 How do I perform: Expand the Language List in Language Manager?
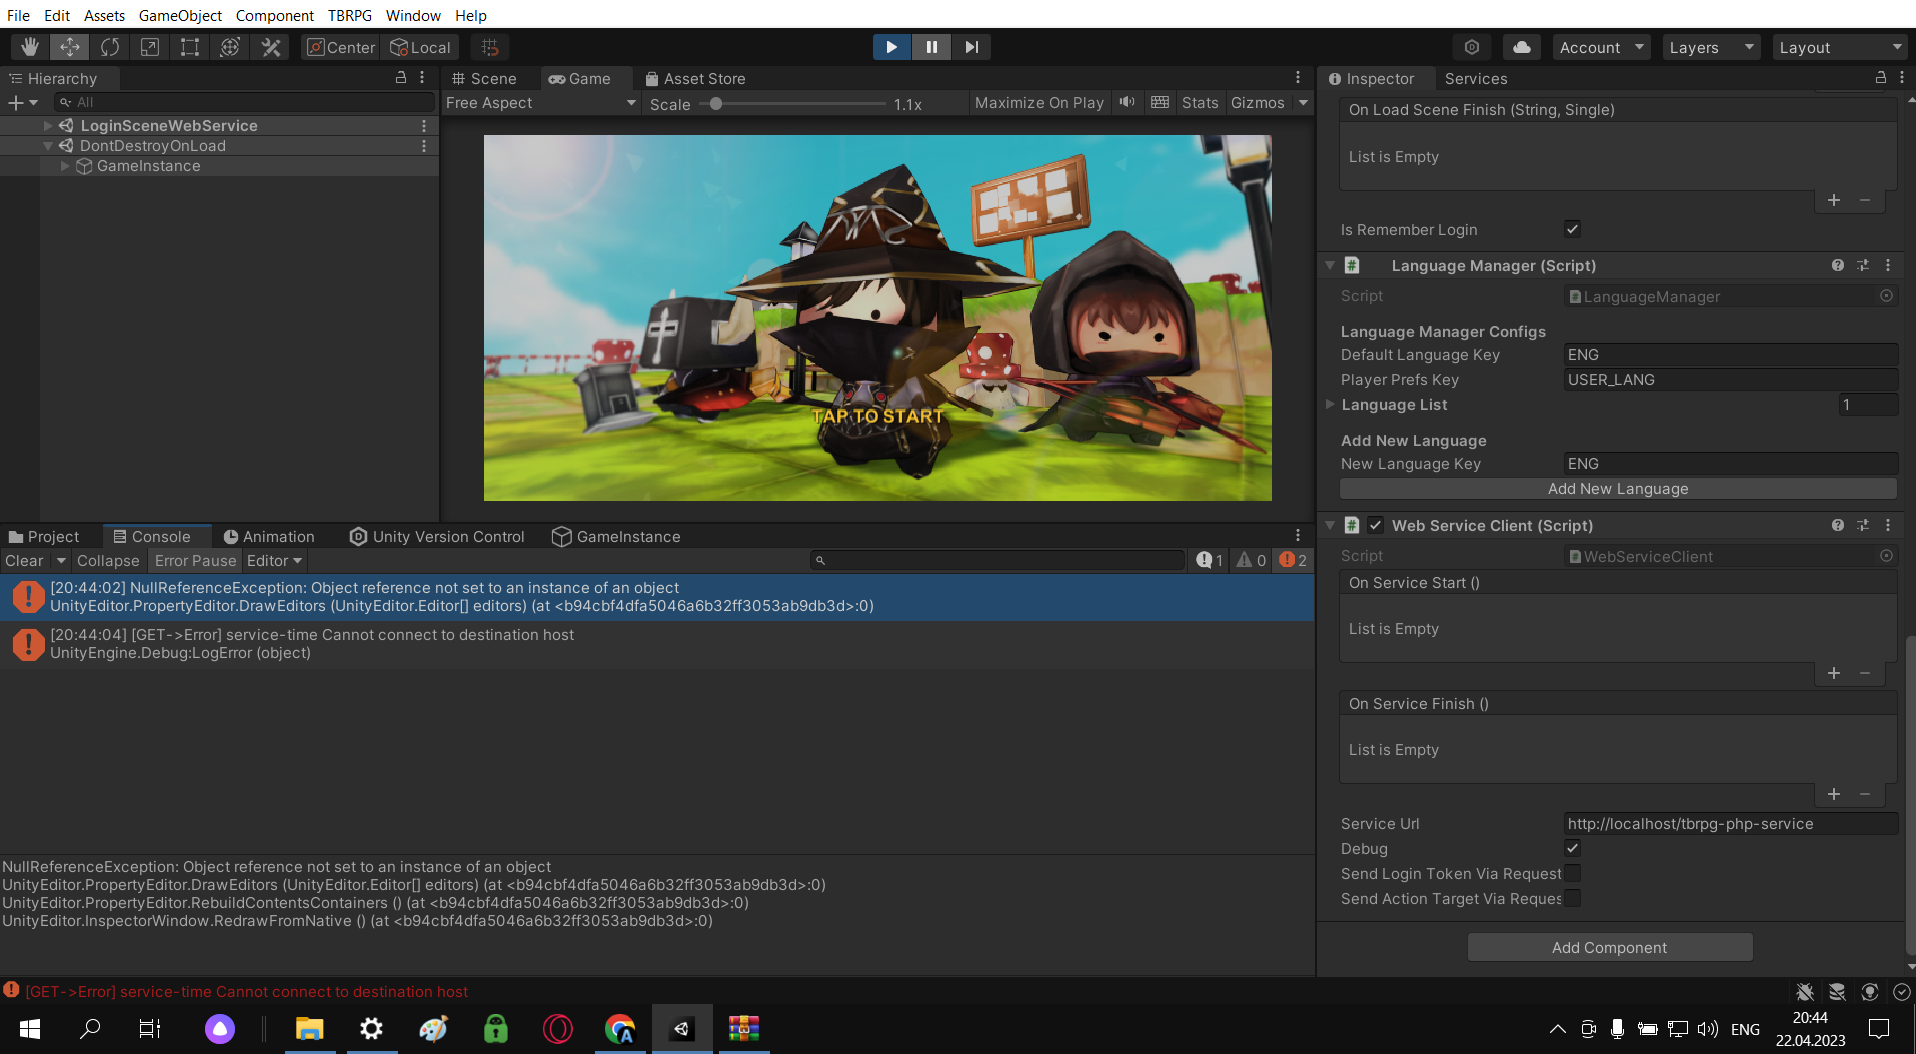[x=1330, y=404]
